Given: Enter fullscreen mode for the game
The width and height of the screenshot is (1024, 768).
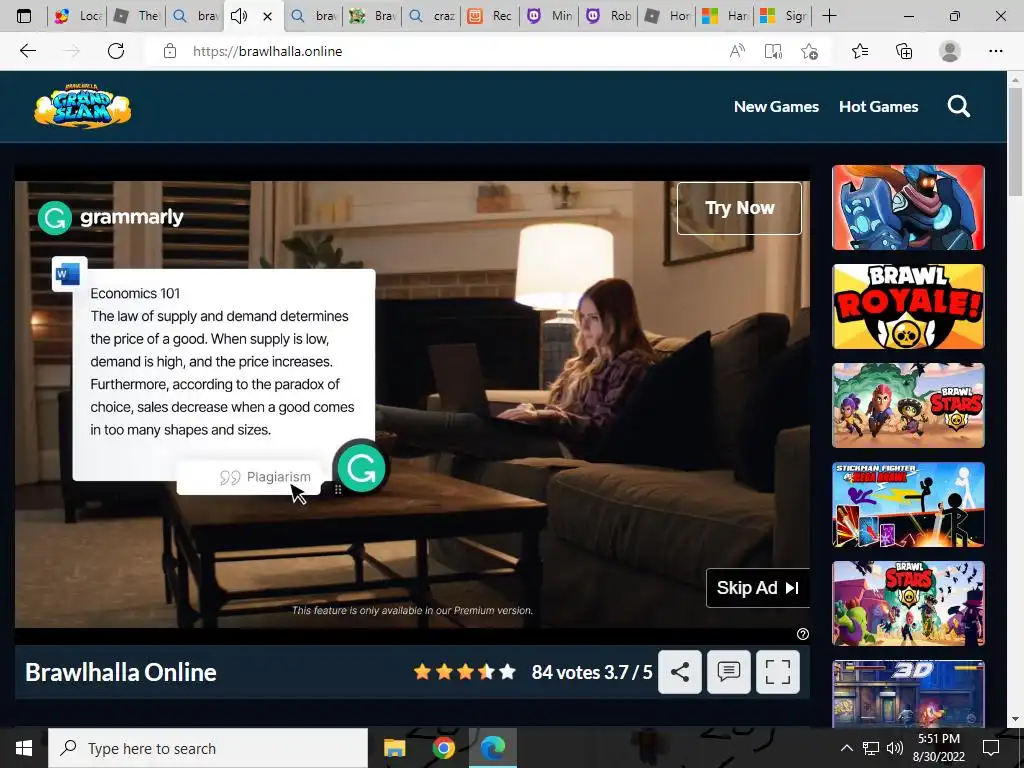Looking at the screenshot, I should click(778, 671).
